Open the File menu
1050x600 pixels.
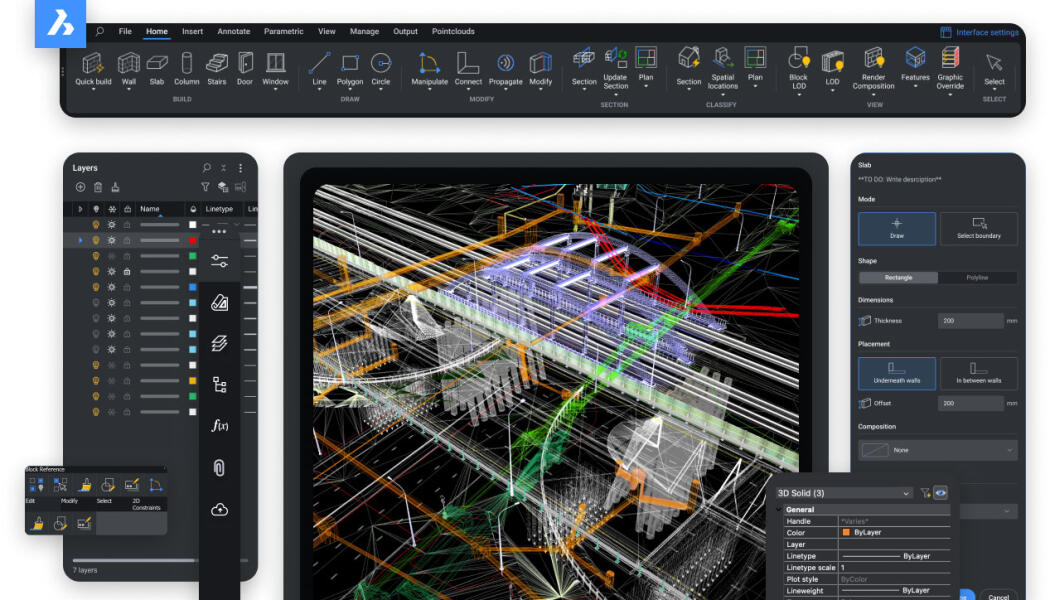point(125,31)
